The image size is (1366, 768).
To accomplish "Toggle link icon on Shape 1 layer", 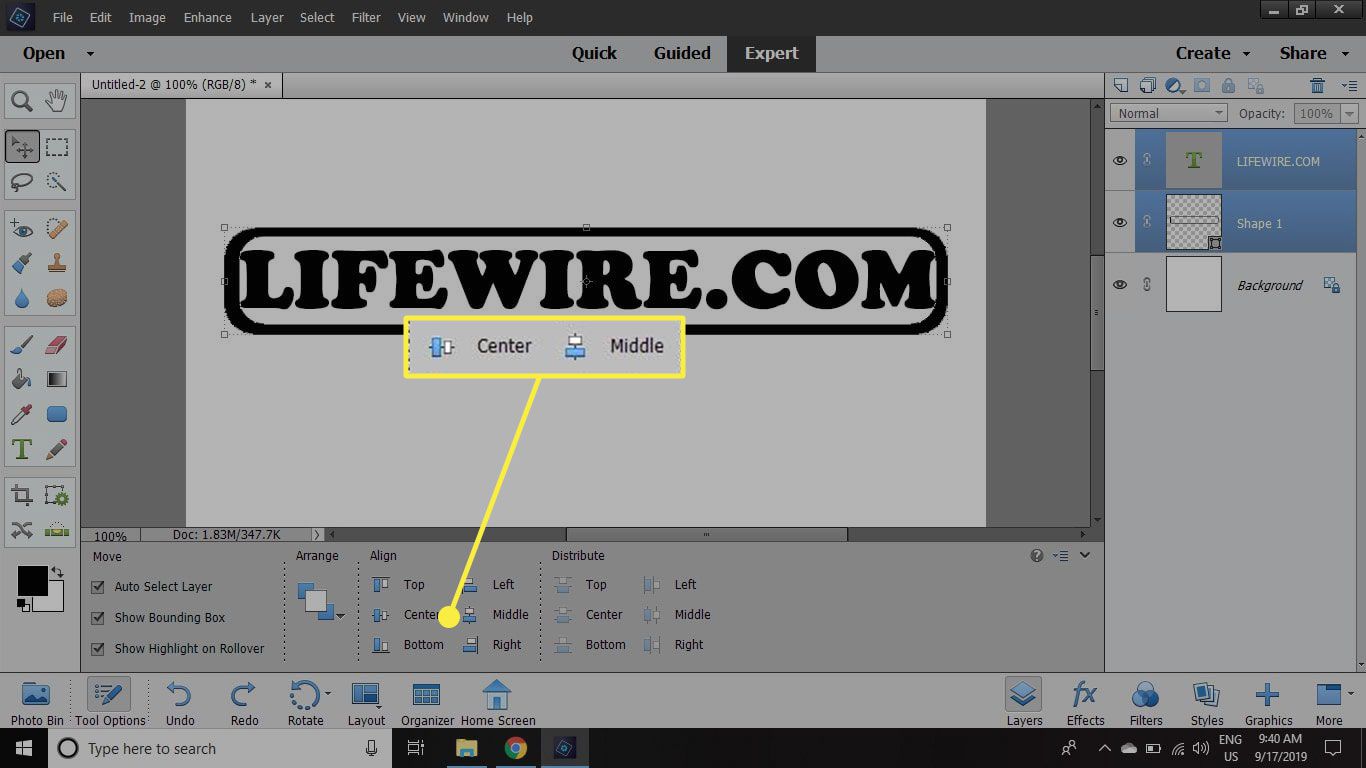I will pyautogui.click(x=1148, y=223).
